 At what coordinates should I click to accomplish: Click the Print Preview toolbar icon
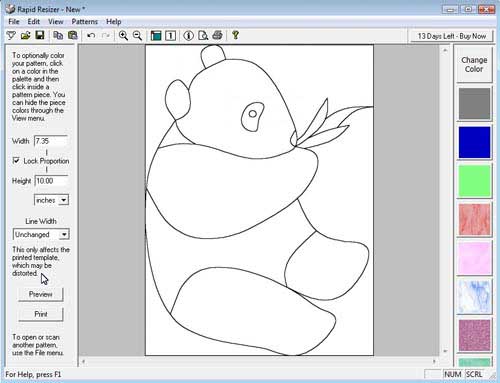(203, 35)
